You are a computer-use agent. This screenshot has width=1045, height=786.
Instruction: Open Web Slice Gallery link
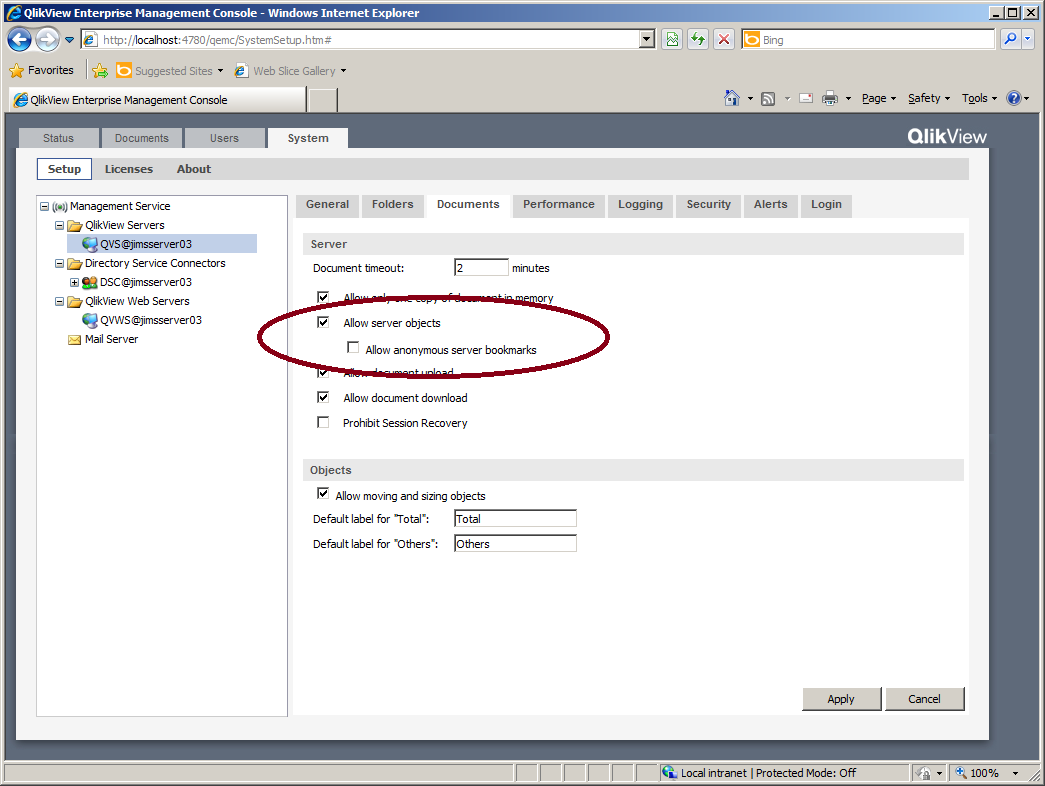(291, 71)
